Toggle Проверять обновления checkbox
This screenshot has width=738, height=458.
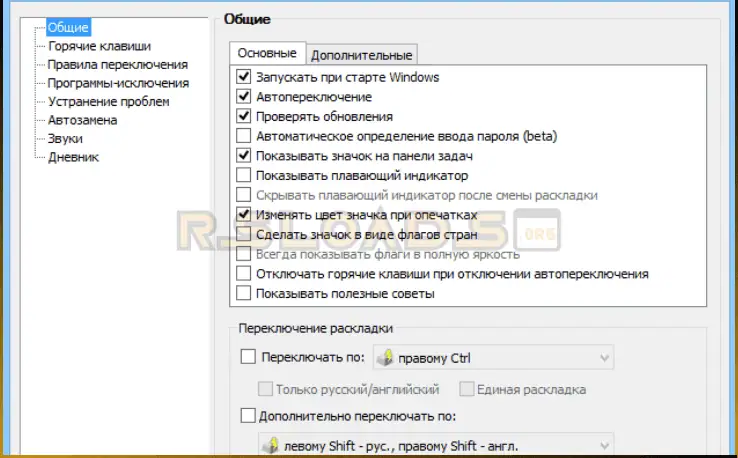coord(243,116)
